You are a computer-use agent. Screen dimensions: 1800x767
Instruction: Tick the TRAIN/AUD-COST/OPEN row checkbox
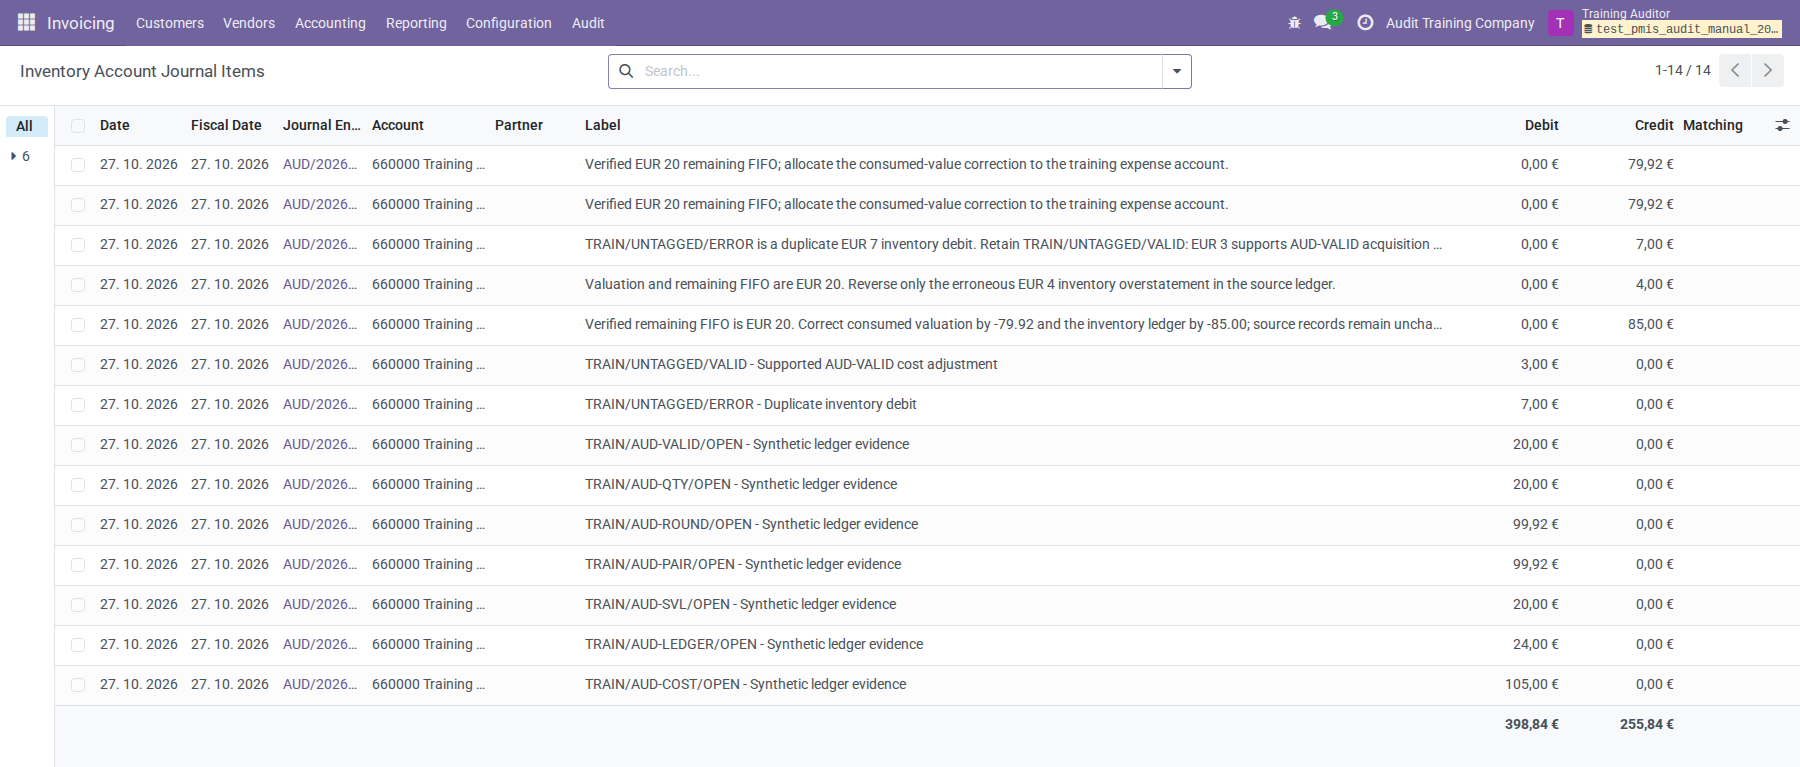78,685
